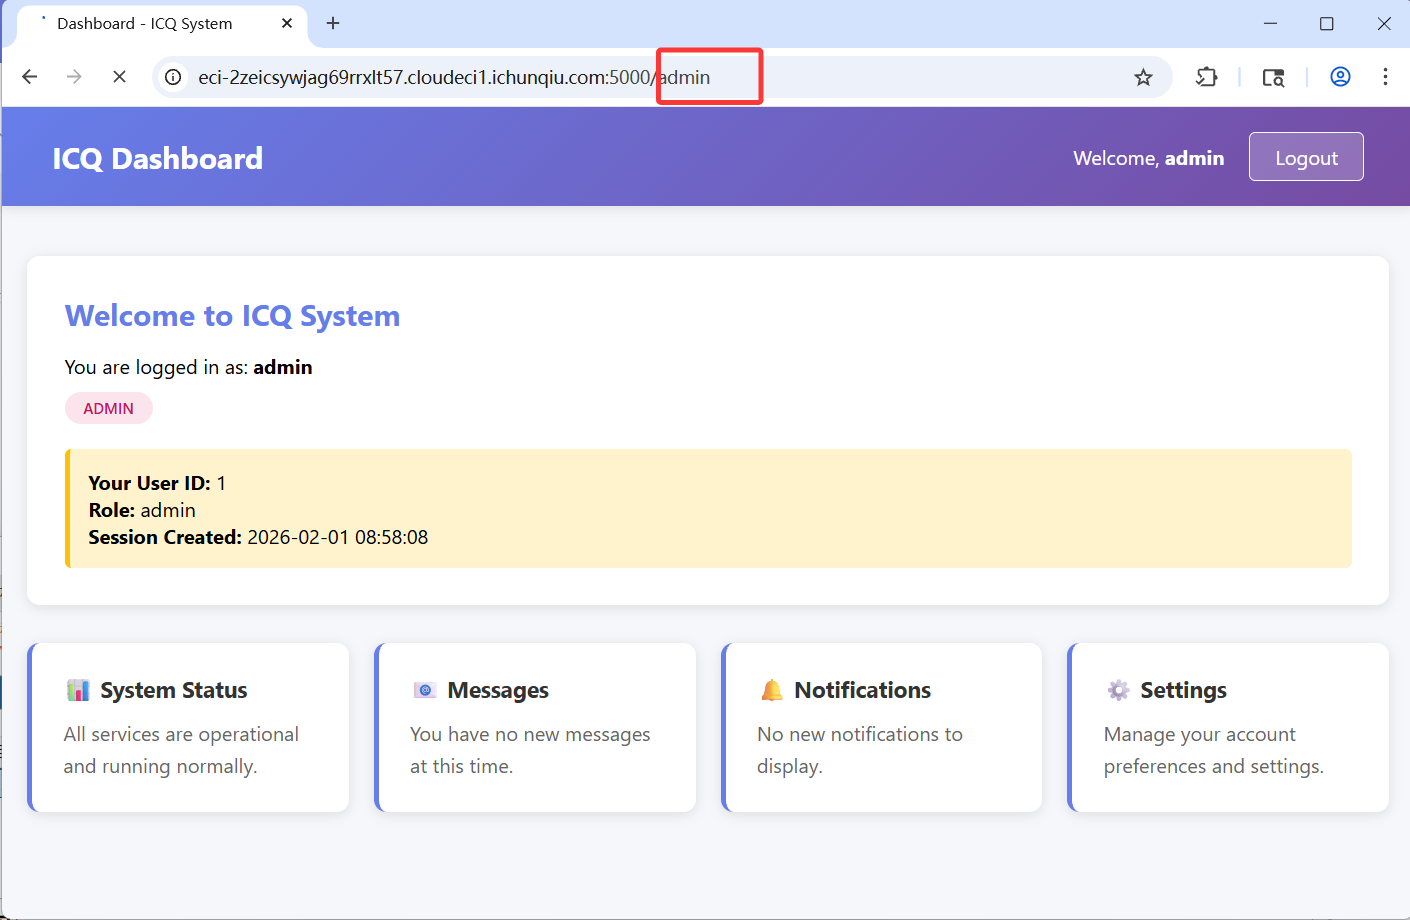This screenshot has height=920, width=1410.
Task: Open the Chrome three-dot menu
Action: 1385,77
